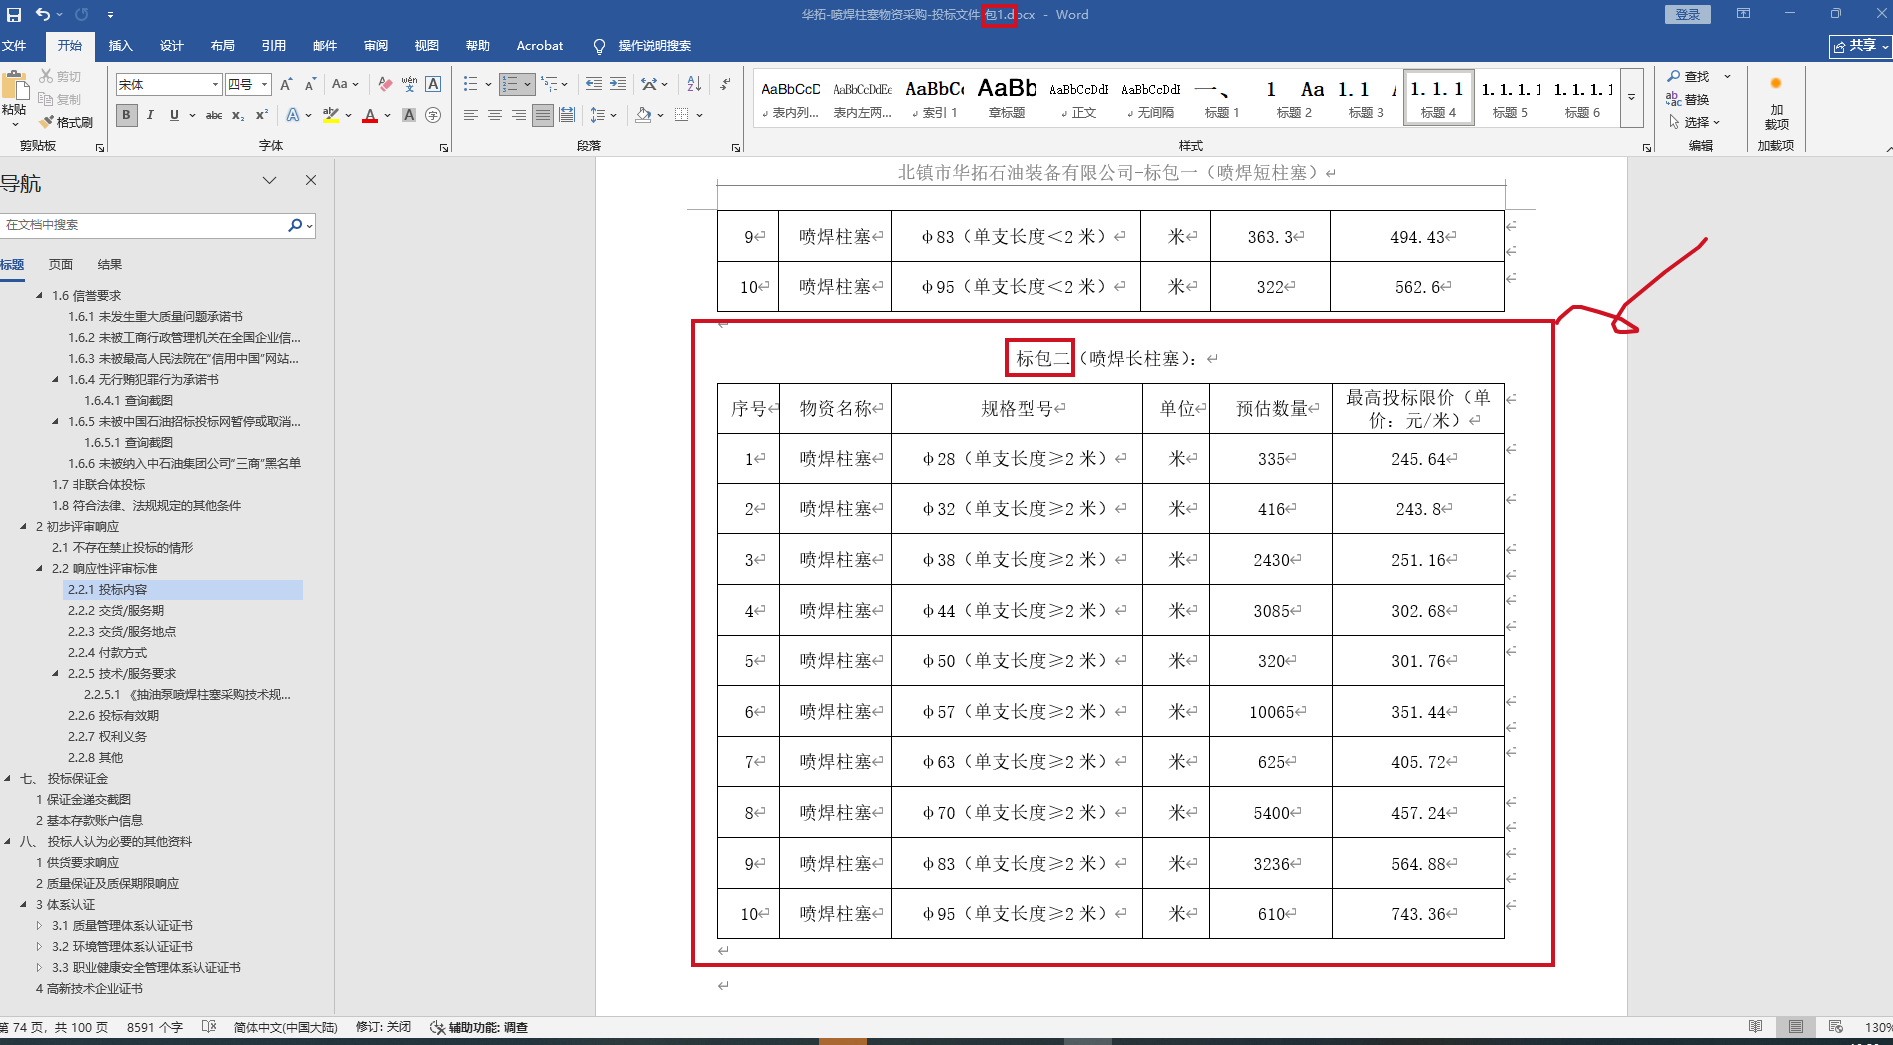Viewport: 1893px width, 1045px height.
Task: Open the font size dropdown (四号)
Action: coord(265,85)
